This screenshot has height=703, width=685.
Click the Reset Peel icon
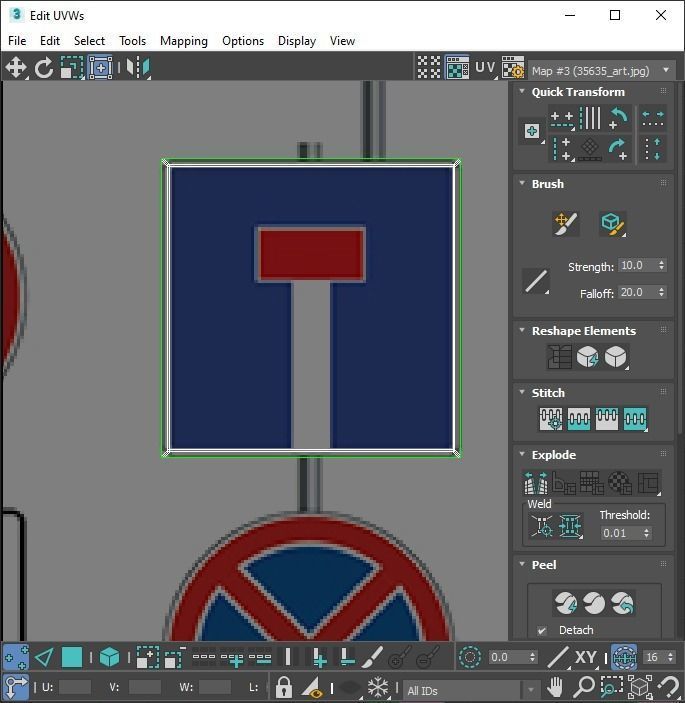pos(622,603)
